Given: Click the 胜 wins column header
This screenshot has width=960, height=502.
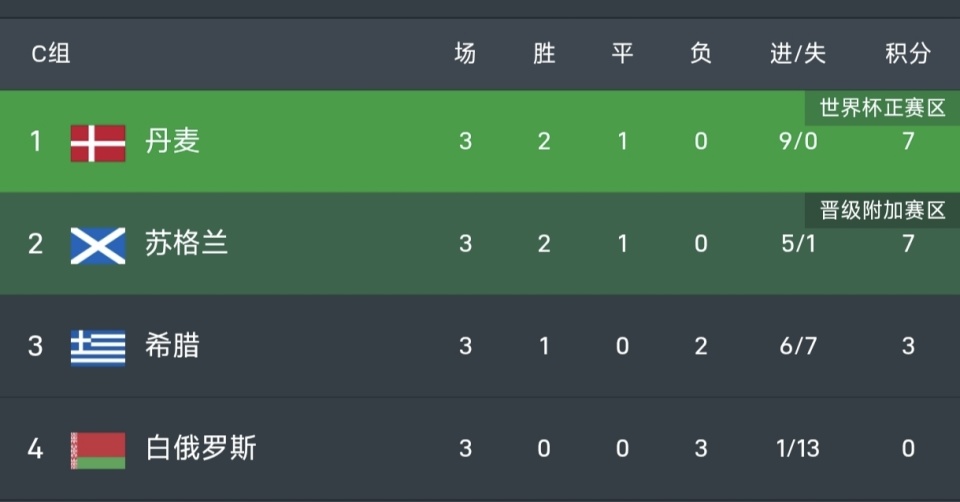Looking at the screenshot, I should 544,54.
